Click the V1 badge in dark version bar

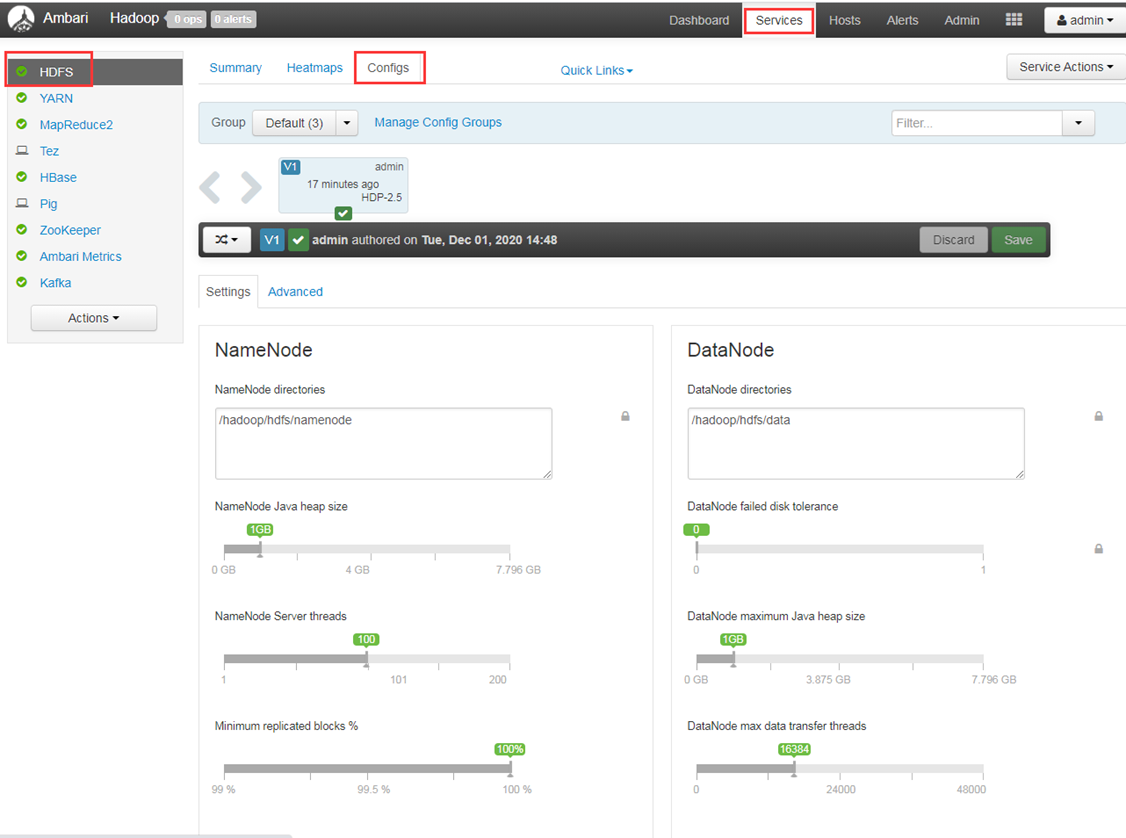click(272, 240)
